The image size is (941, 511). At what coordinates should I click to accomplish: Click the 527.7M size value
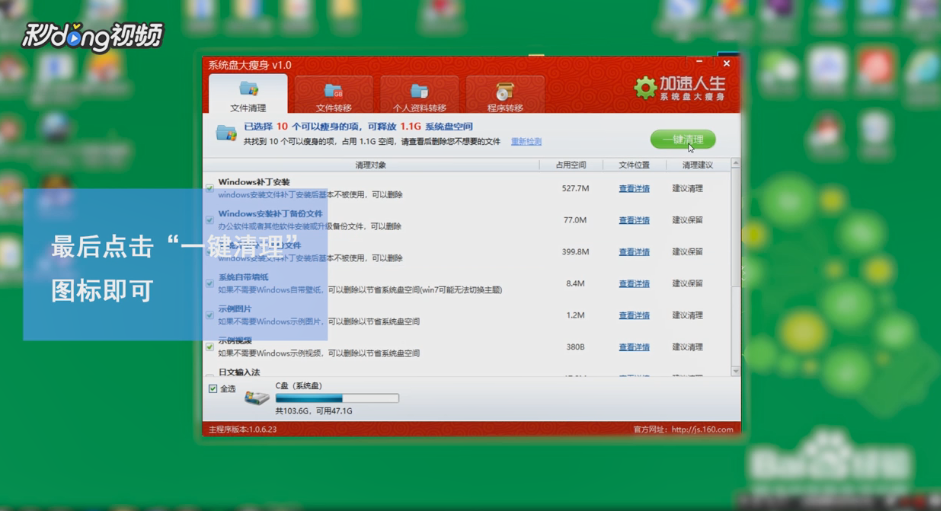click(576, 189)
